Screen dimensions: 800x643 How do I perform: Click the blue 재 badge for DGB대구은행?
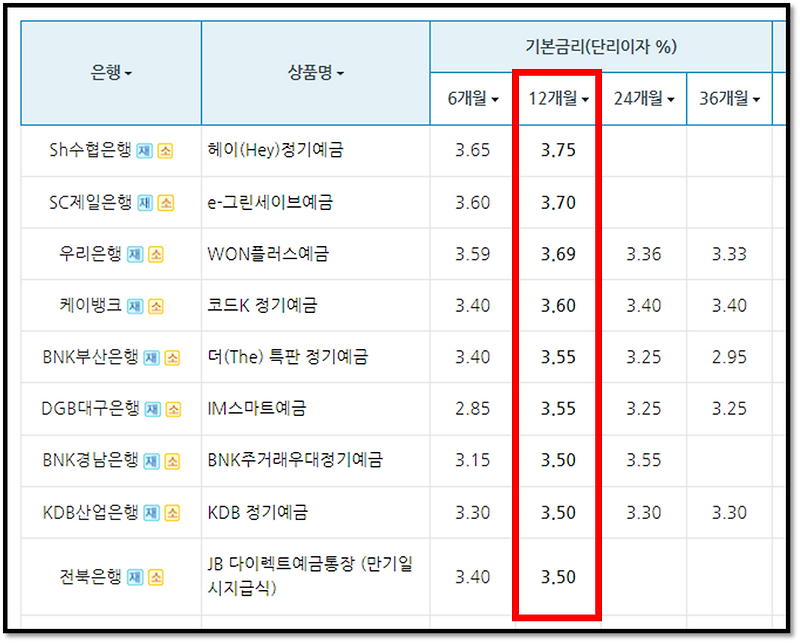(153, 409)
